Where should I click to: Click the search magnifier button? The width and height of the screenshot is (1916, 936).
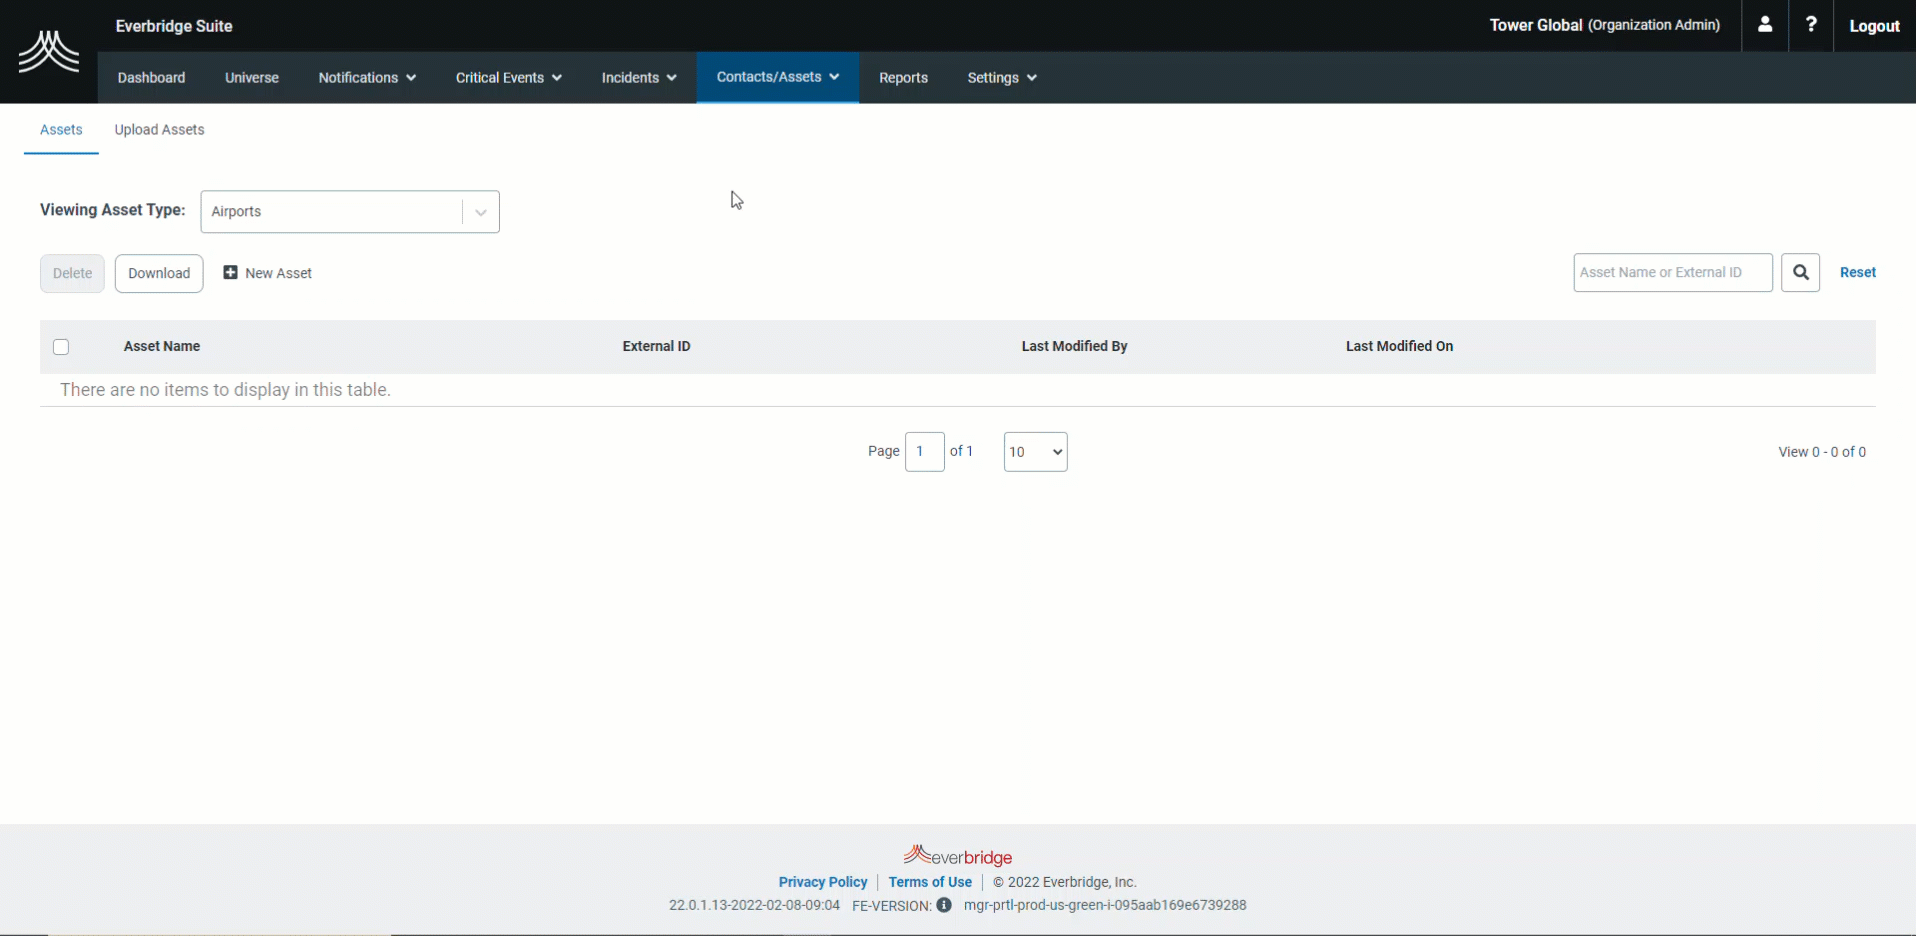tap(1800, 272)
